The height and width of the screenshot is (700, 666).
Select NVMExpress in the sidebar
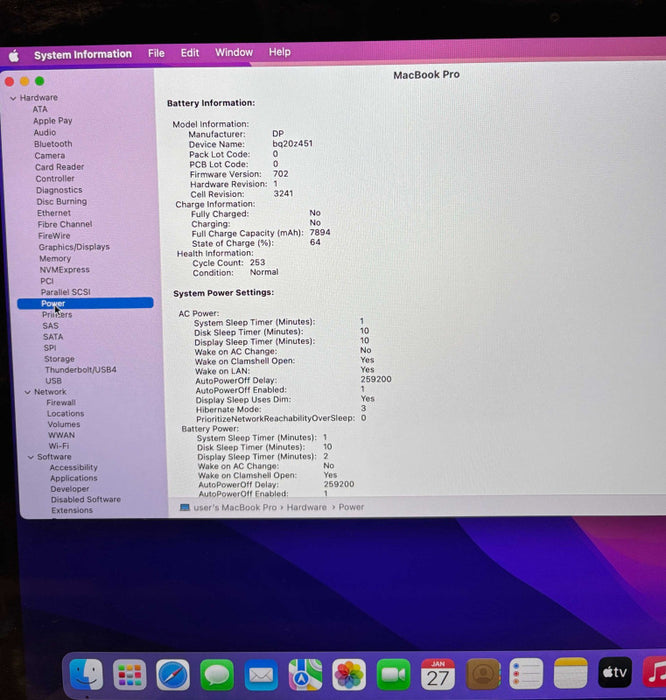(64, 270)
